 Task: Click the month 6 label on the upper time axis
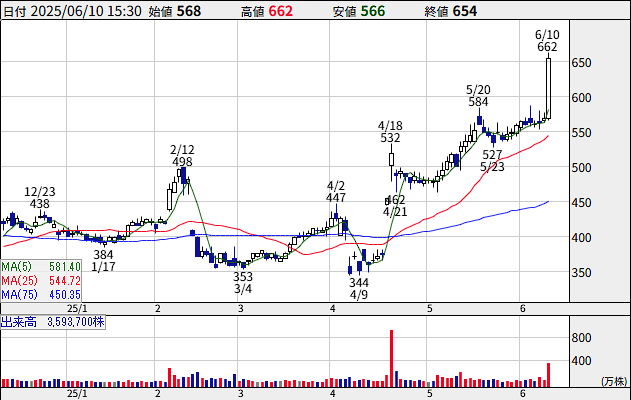[523, 309]
